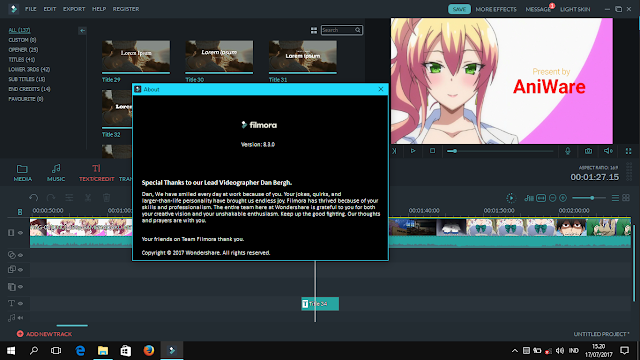
Task: Hide the second PIP track
Action: [x=20, y=287]
